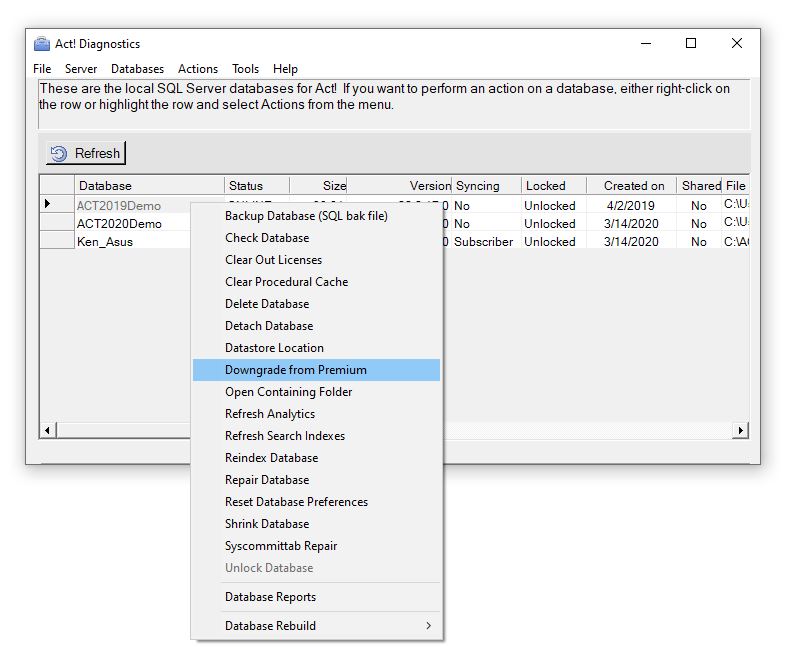Select Downgrade from Premium

316,370
